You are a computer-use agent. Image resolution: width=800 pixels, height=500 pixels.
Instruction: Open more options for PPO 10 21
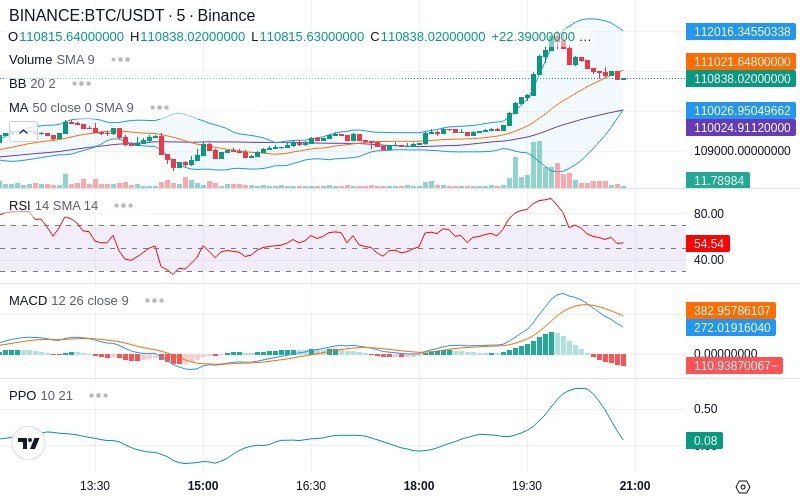pyautogui.click(x=98, y=395)
